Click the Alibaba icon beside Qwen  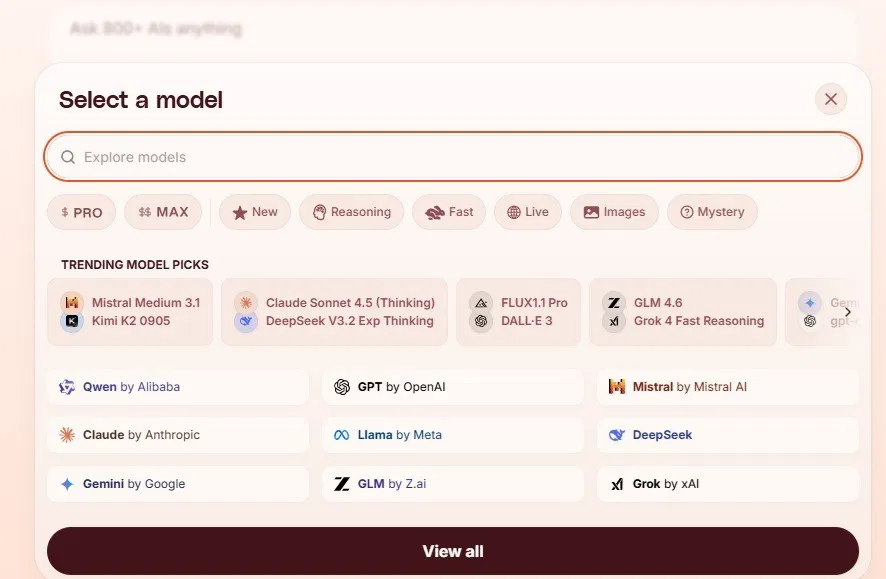point(65,387)
